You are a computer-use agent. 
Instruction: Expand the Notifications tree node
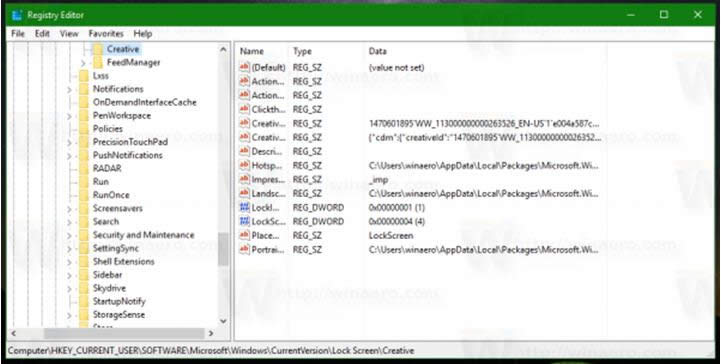(69, 89)
